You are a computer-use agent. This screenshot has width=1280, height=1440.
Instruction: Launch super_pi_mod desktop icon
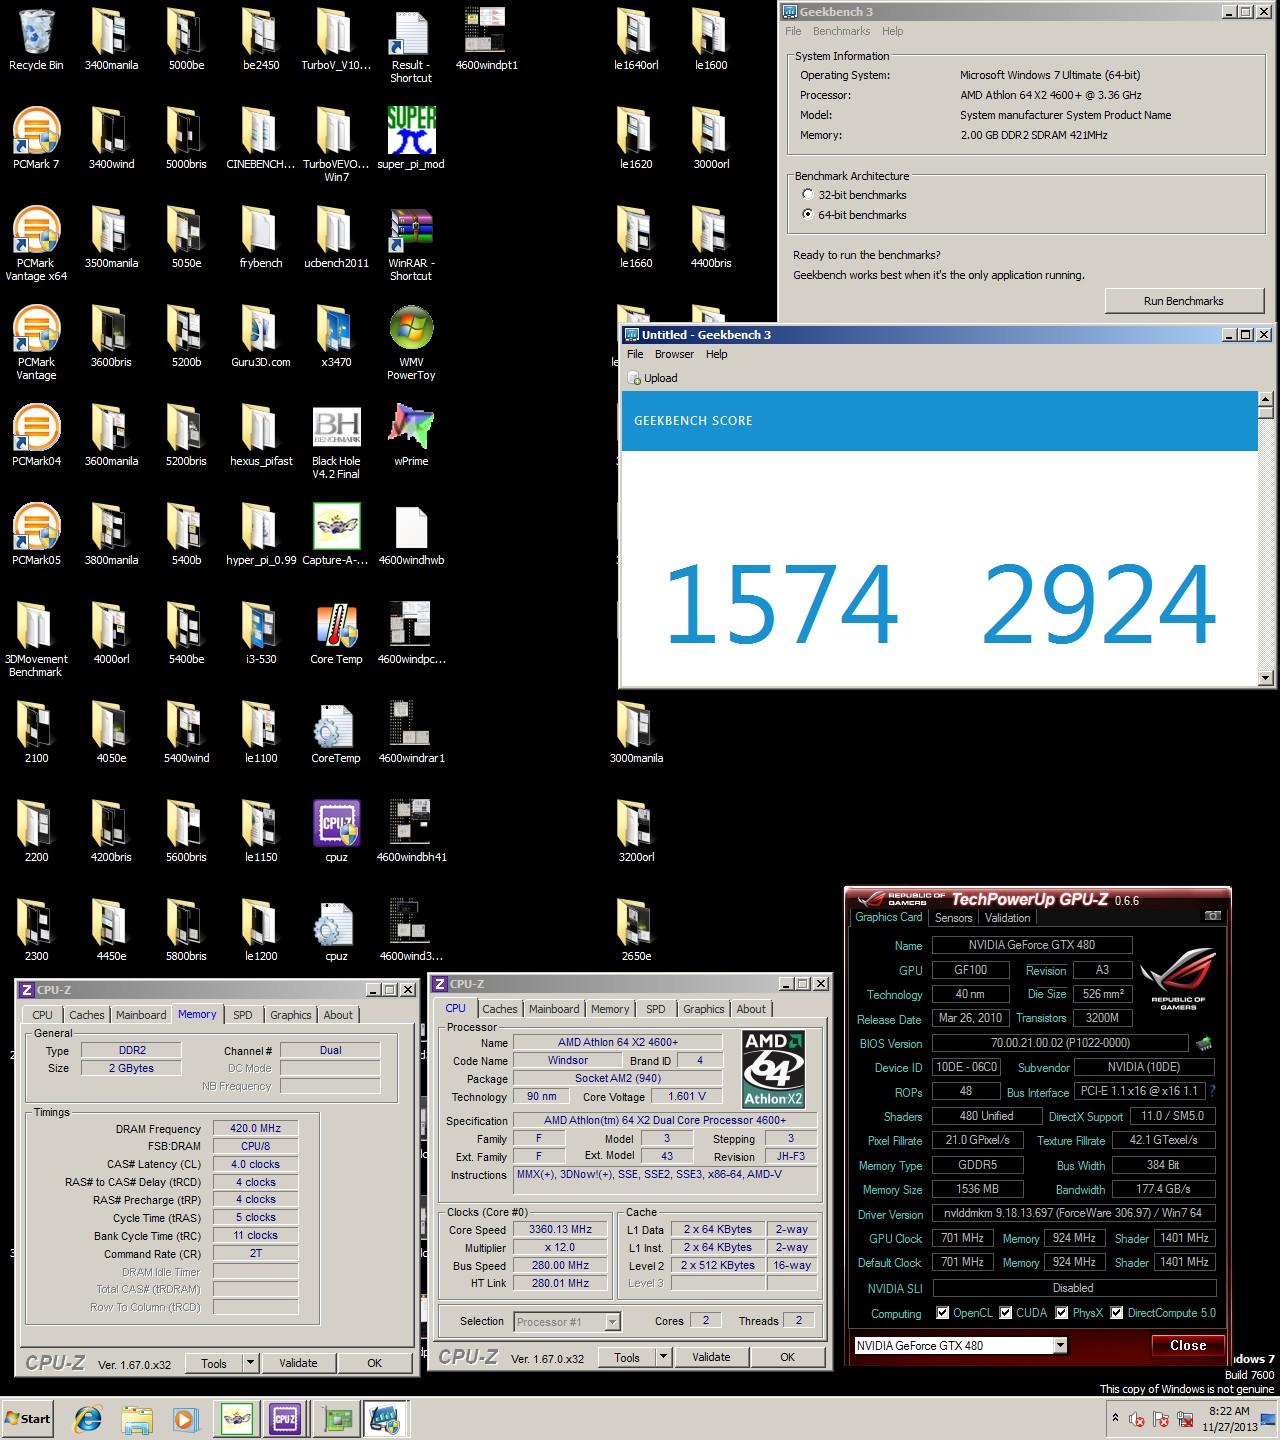[411, 139]
